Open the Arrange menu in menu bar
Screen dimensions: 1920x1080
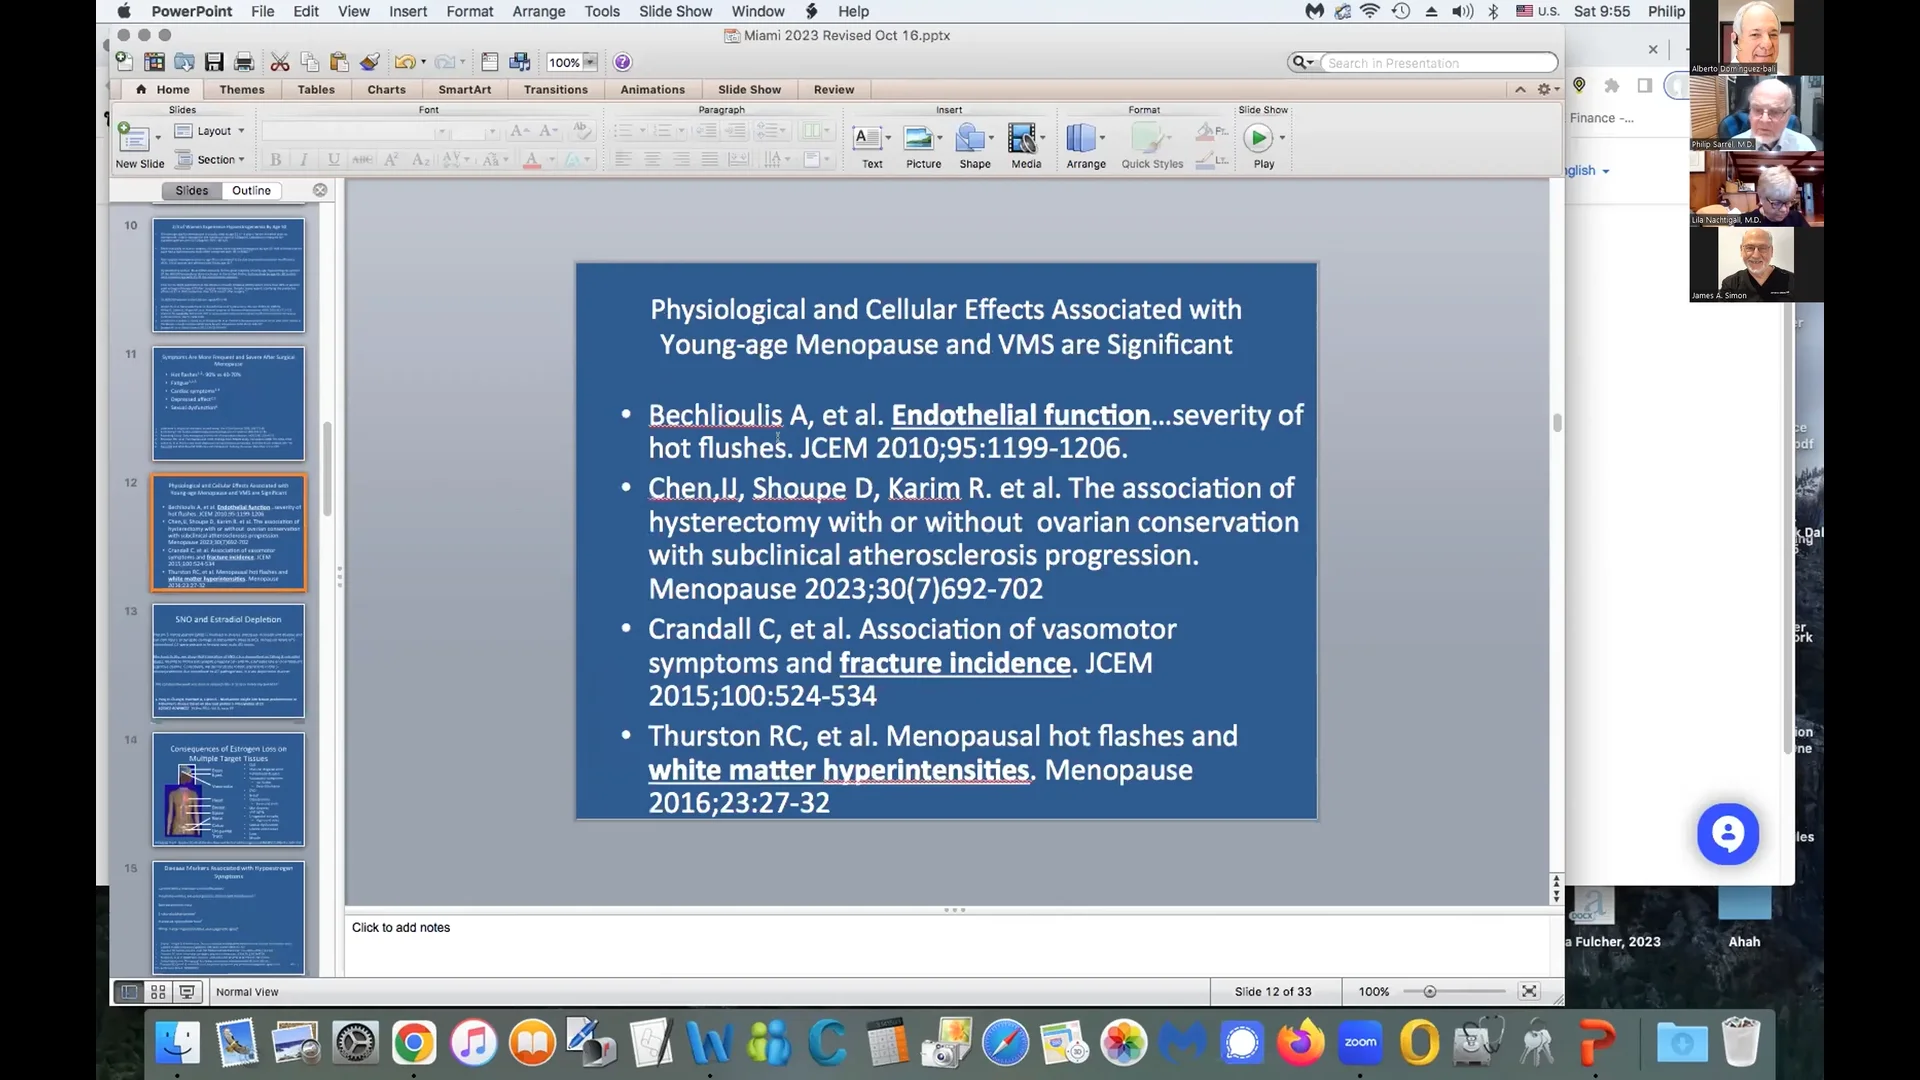click(538, 11)
